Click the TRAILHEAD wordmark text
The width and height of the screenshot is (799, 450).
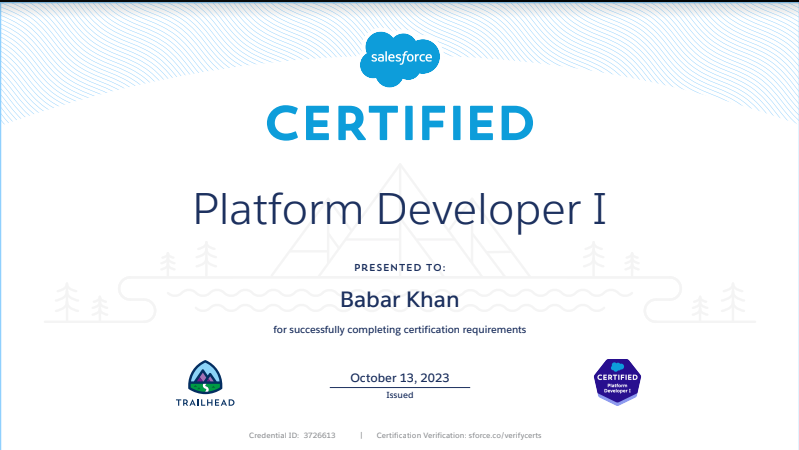click(x=205, y=403)
